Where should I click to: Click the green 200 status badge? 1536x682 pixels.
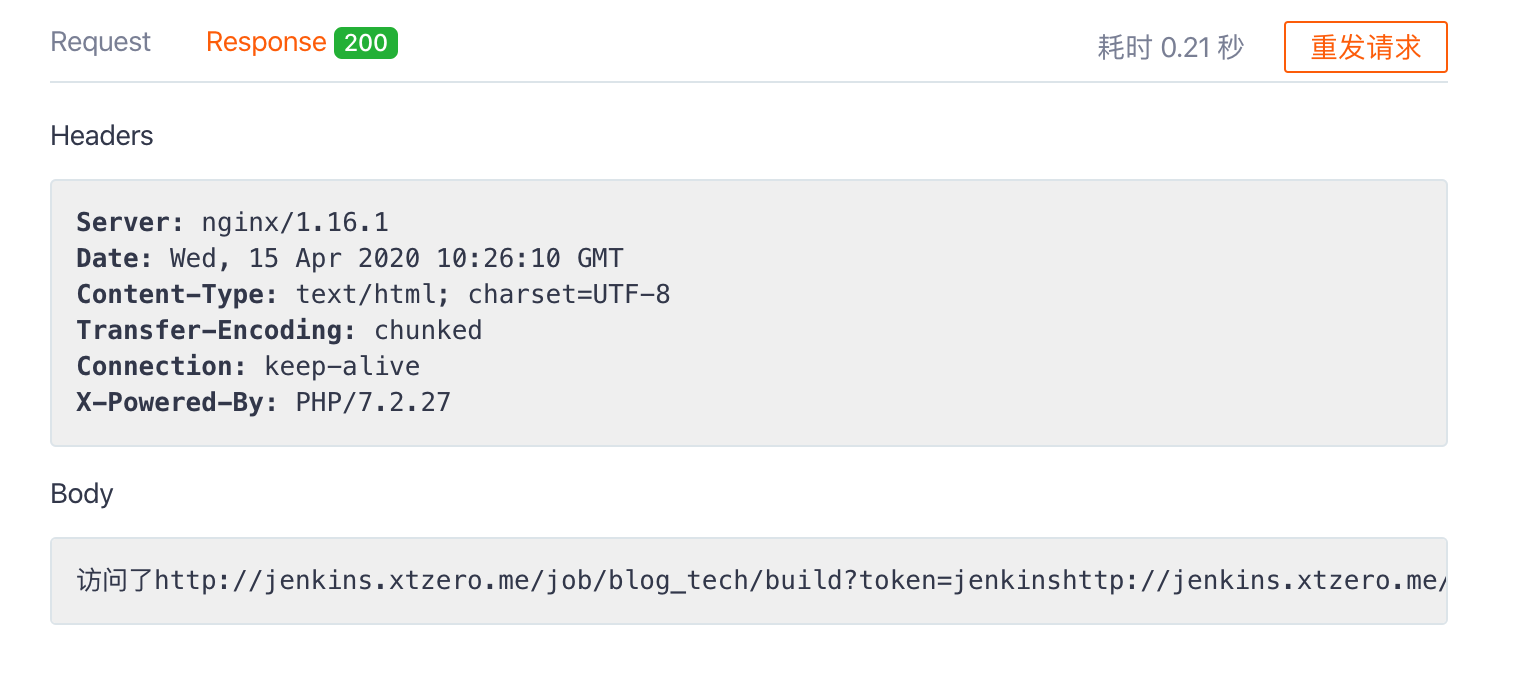coord(366,43)
